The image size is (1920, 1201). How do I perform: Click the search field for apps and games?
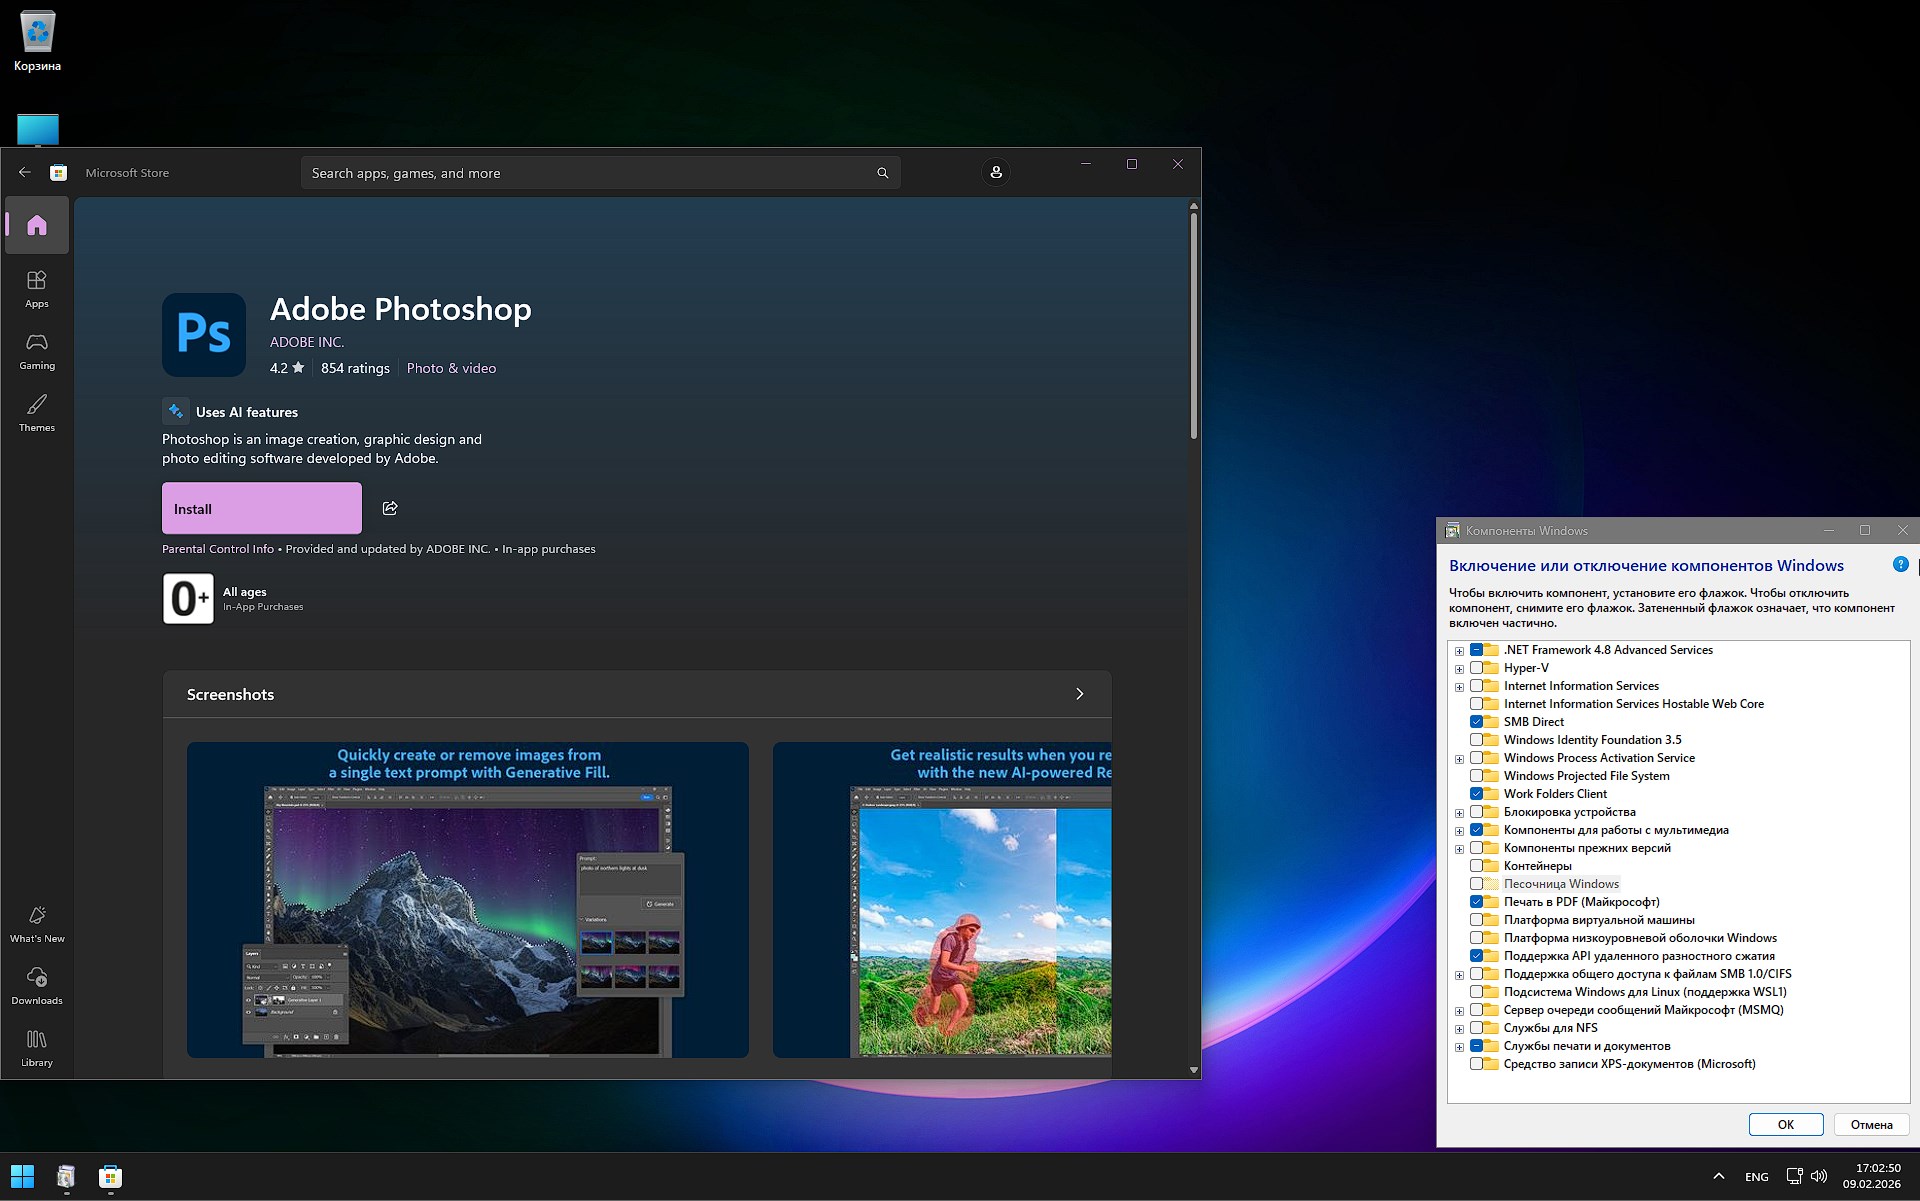(600, 172)
